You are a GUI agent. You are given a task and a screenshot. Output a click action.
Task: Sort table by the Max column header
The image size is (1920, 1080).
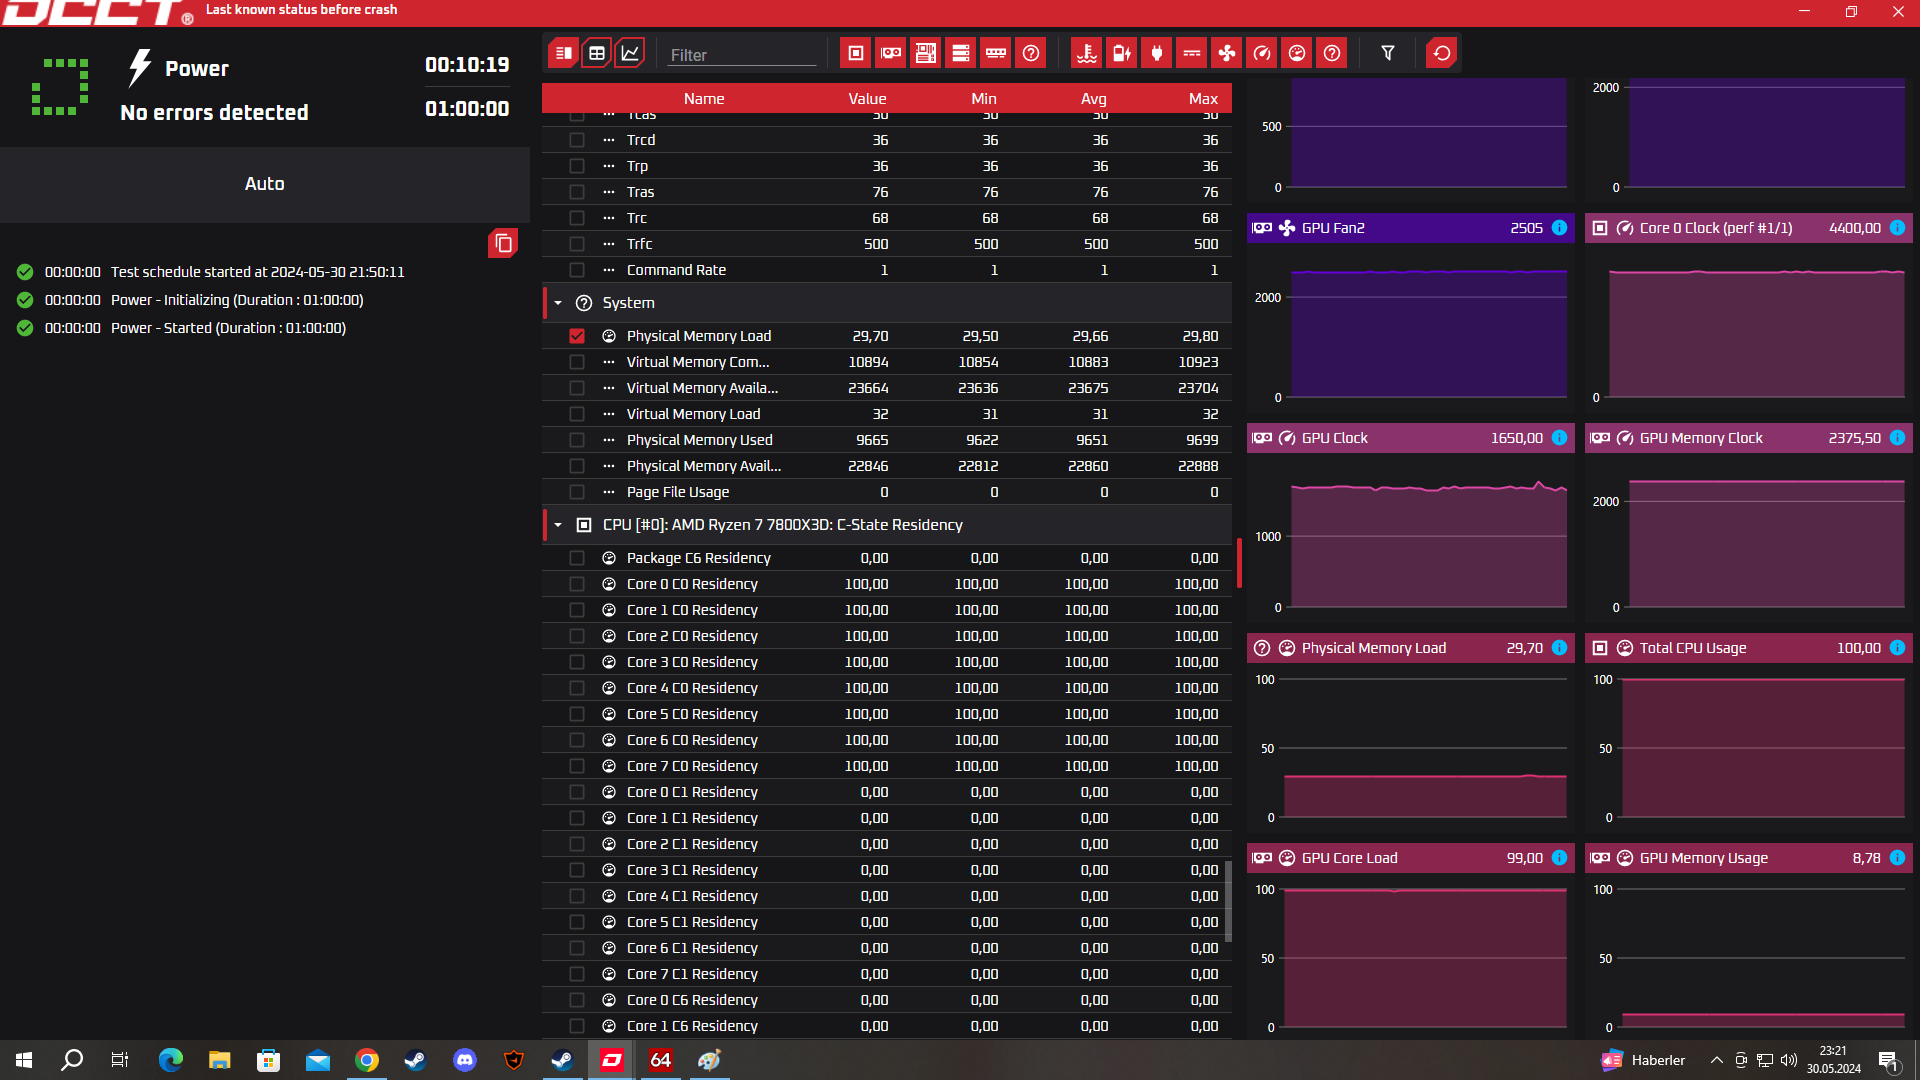tap(1202, 98)
